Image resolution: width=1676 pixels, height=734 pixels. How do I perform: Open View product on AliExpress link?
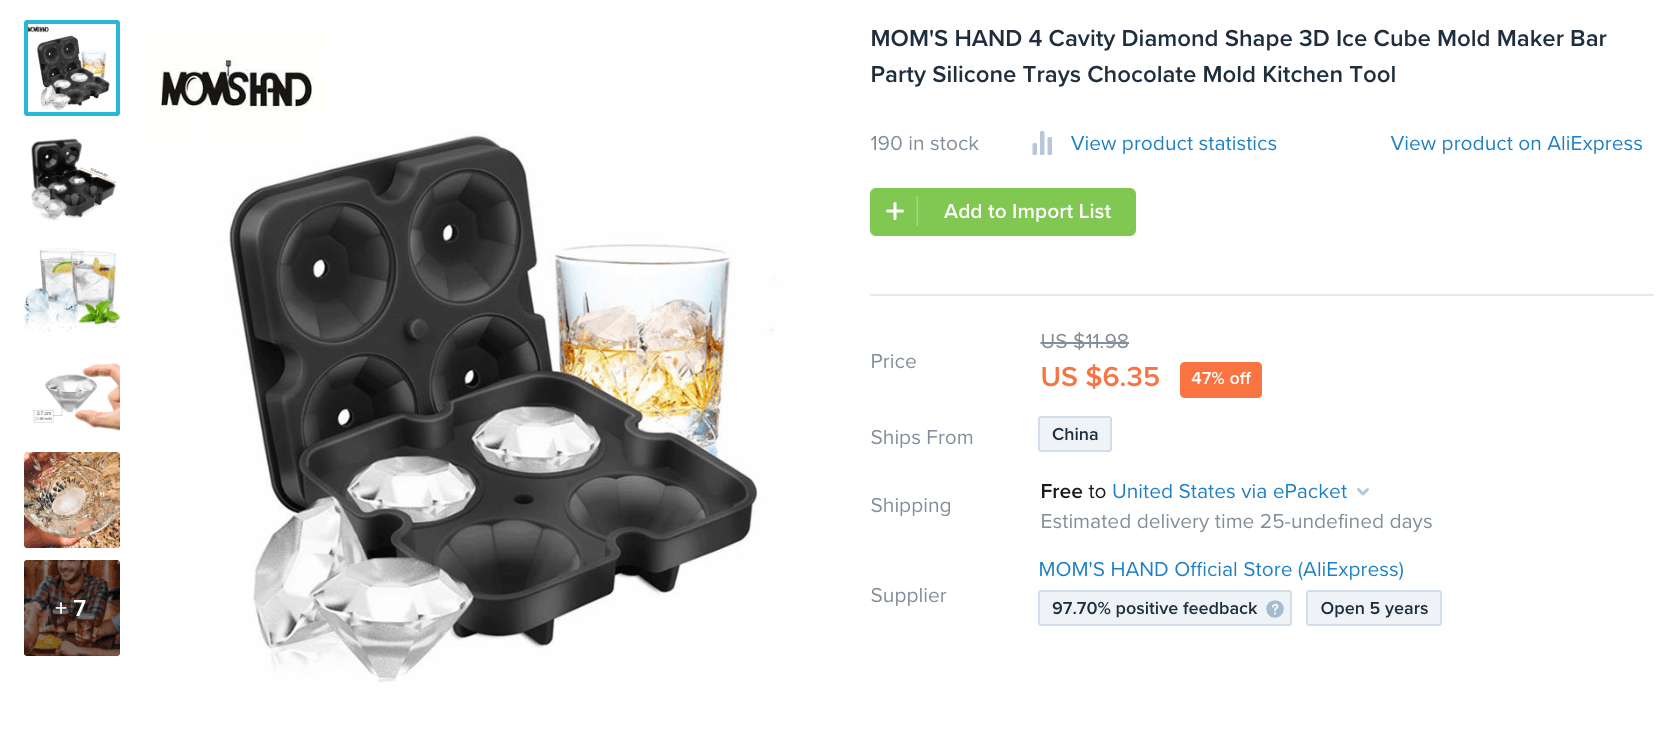[x=1516, y=144]
